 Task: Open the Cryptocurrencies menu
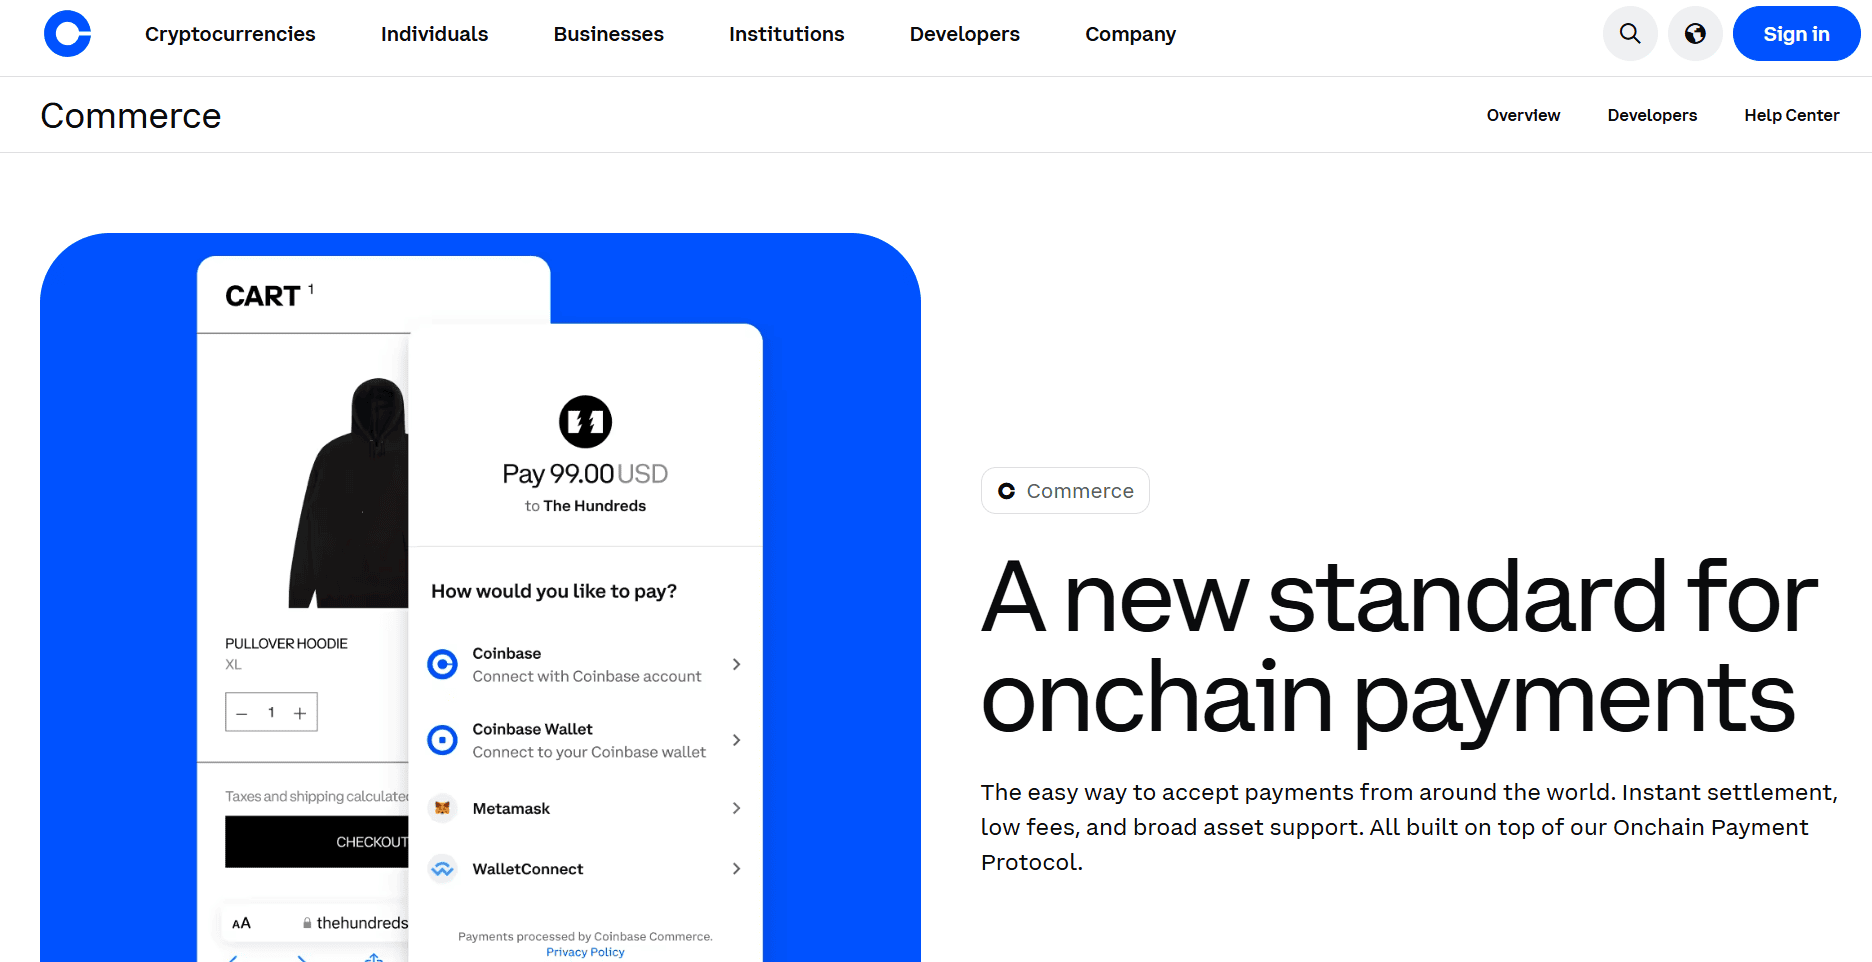click(x=230, y=34)
